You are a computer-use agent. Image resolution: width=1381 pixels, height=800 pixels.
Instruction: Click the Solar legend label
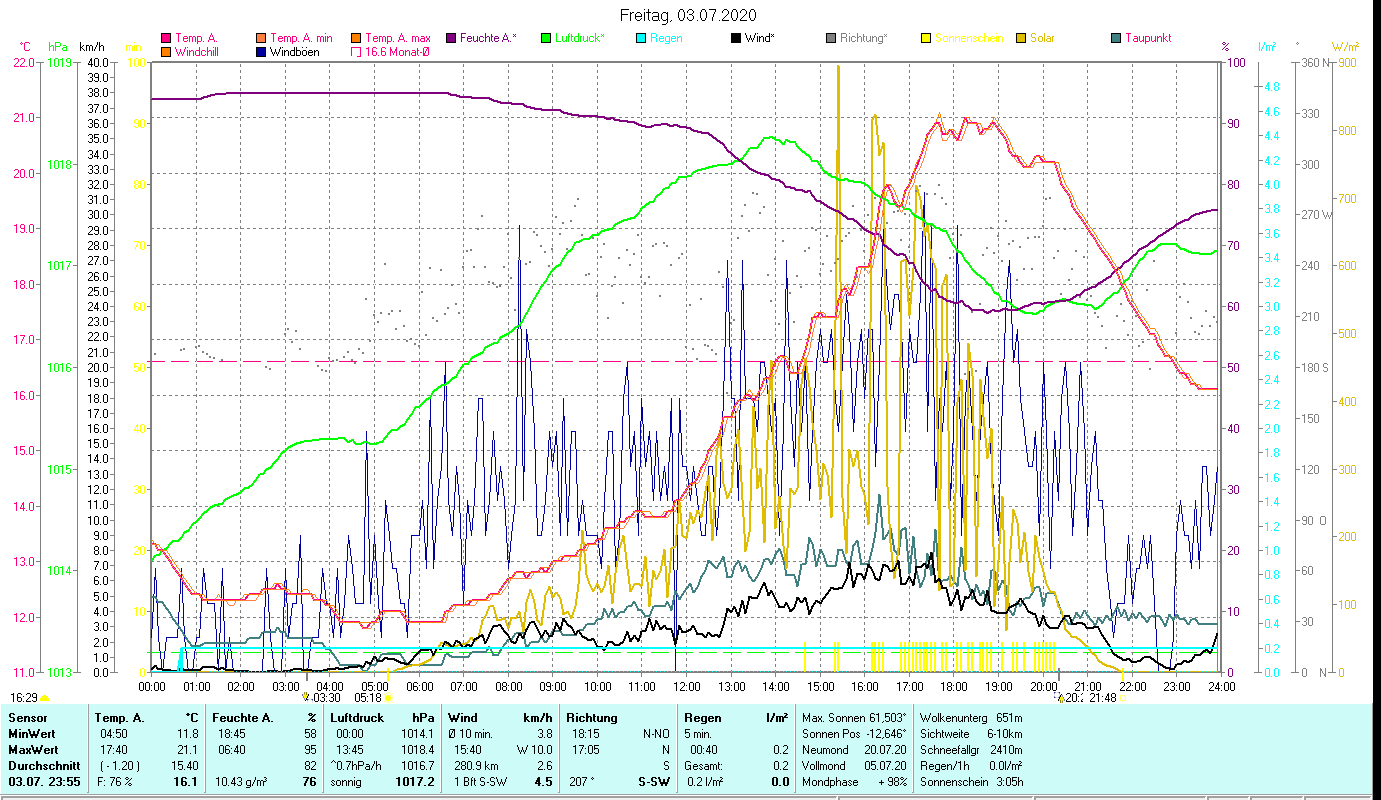tap(1042, 38)
